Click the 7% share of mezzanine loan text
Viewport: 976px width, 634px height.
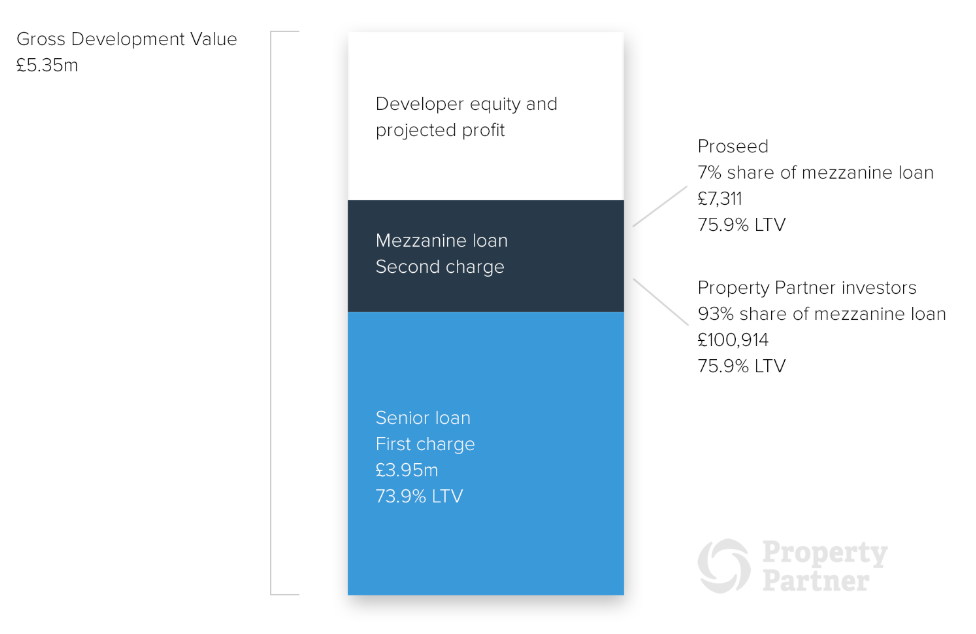(815, 173)
